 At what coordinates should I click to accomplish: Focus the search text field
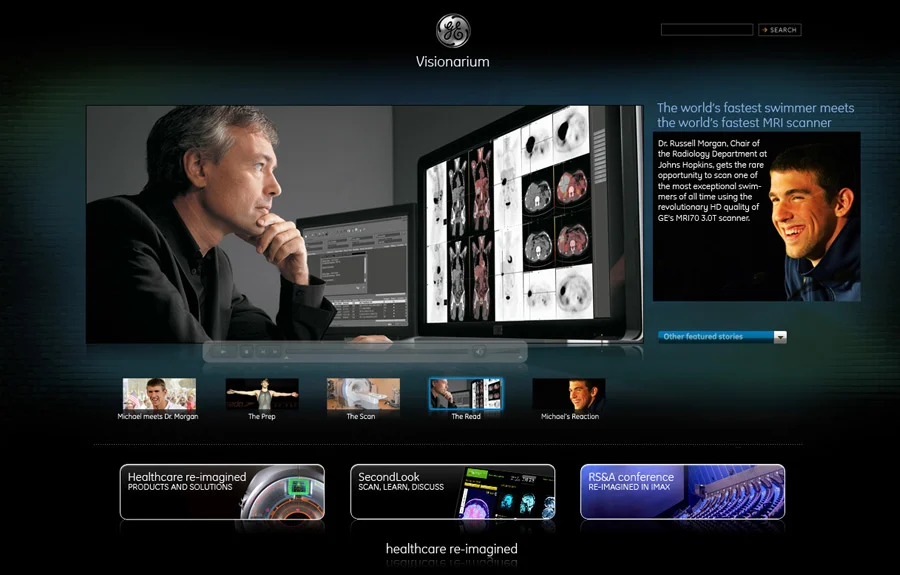click(x=707, y=30)
